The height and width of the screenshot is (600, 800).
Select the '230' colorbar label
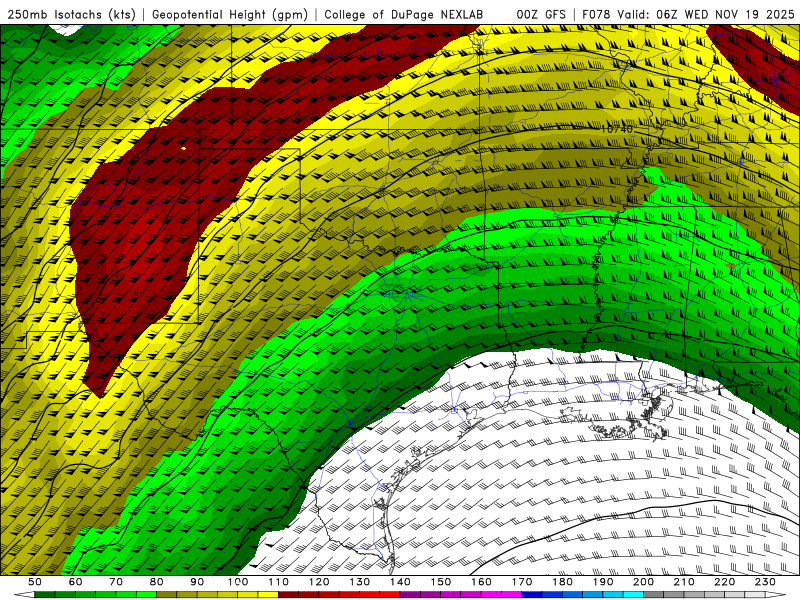[x=765, y=582]
